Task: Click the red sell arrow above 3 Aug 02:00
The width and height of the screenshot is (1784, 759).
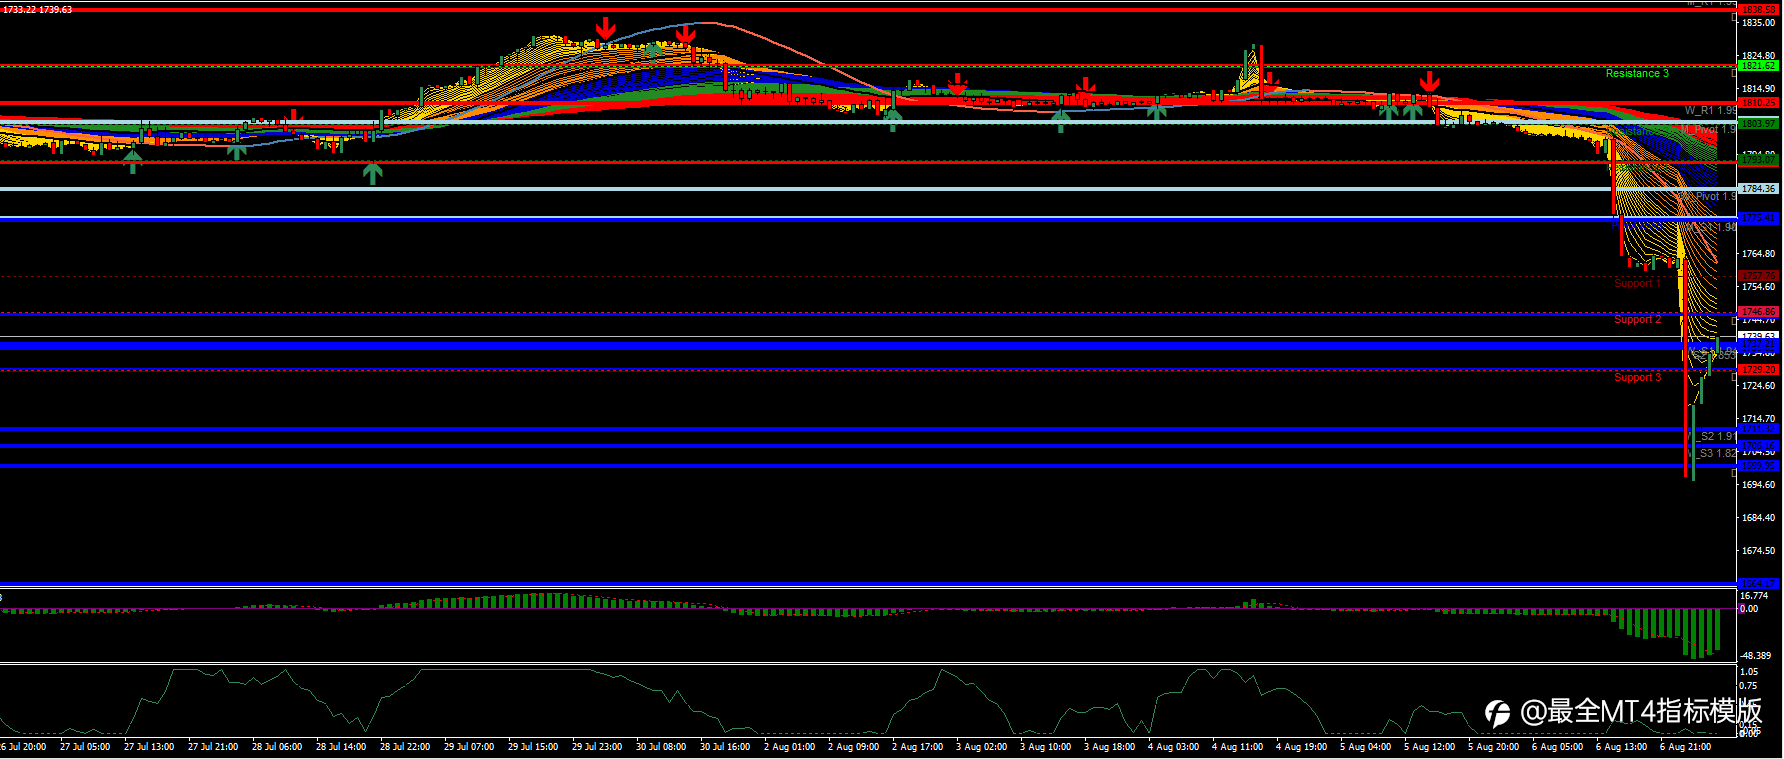Action: (x=958, y=84)
